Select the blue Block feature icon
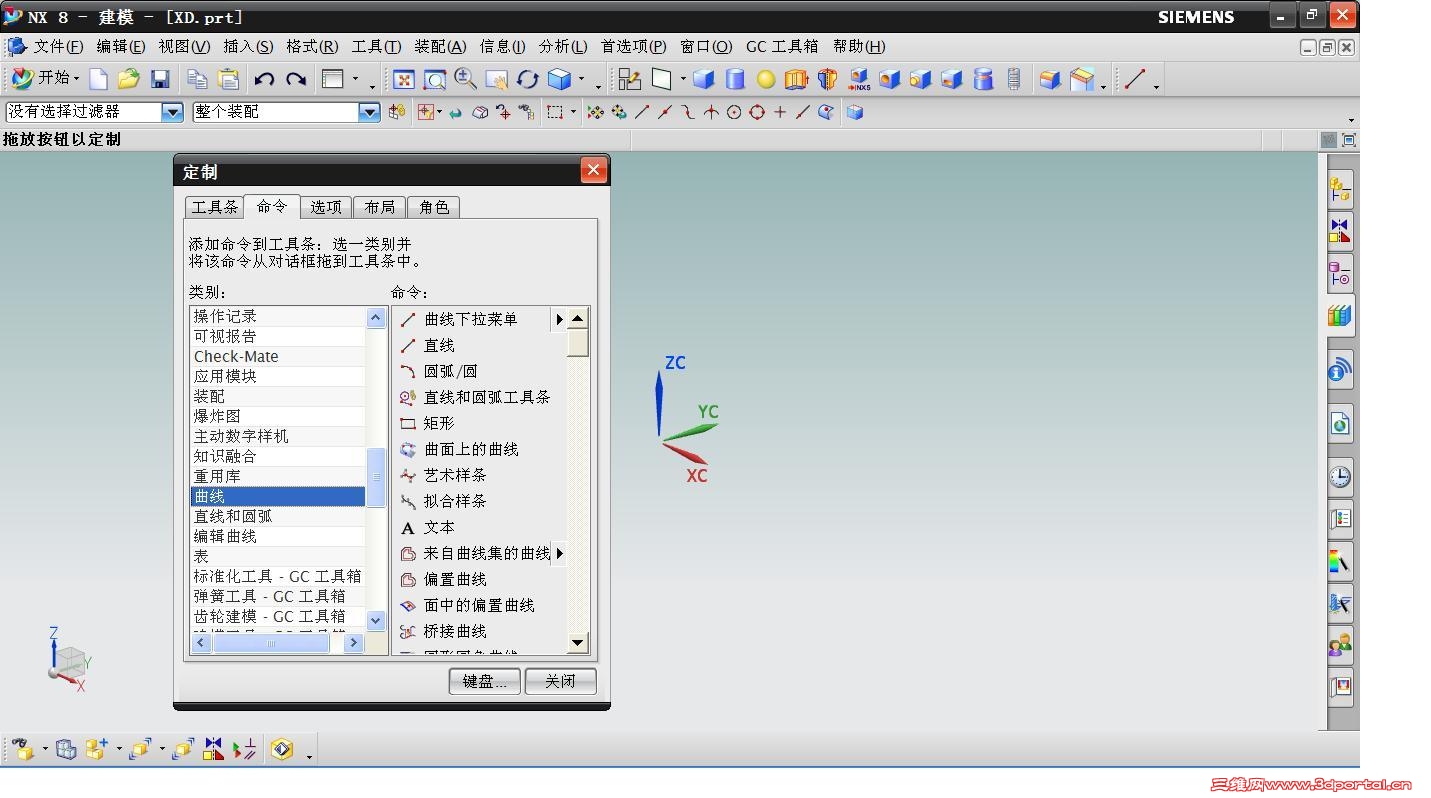1431x798 pixels. (x=704, y=79)
